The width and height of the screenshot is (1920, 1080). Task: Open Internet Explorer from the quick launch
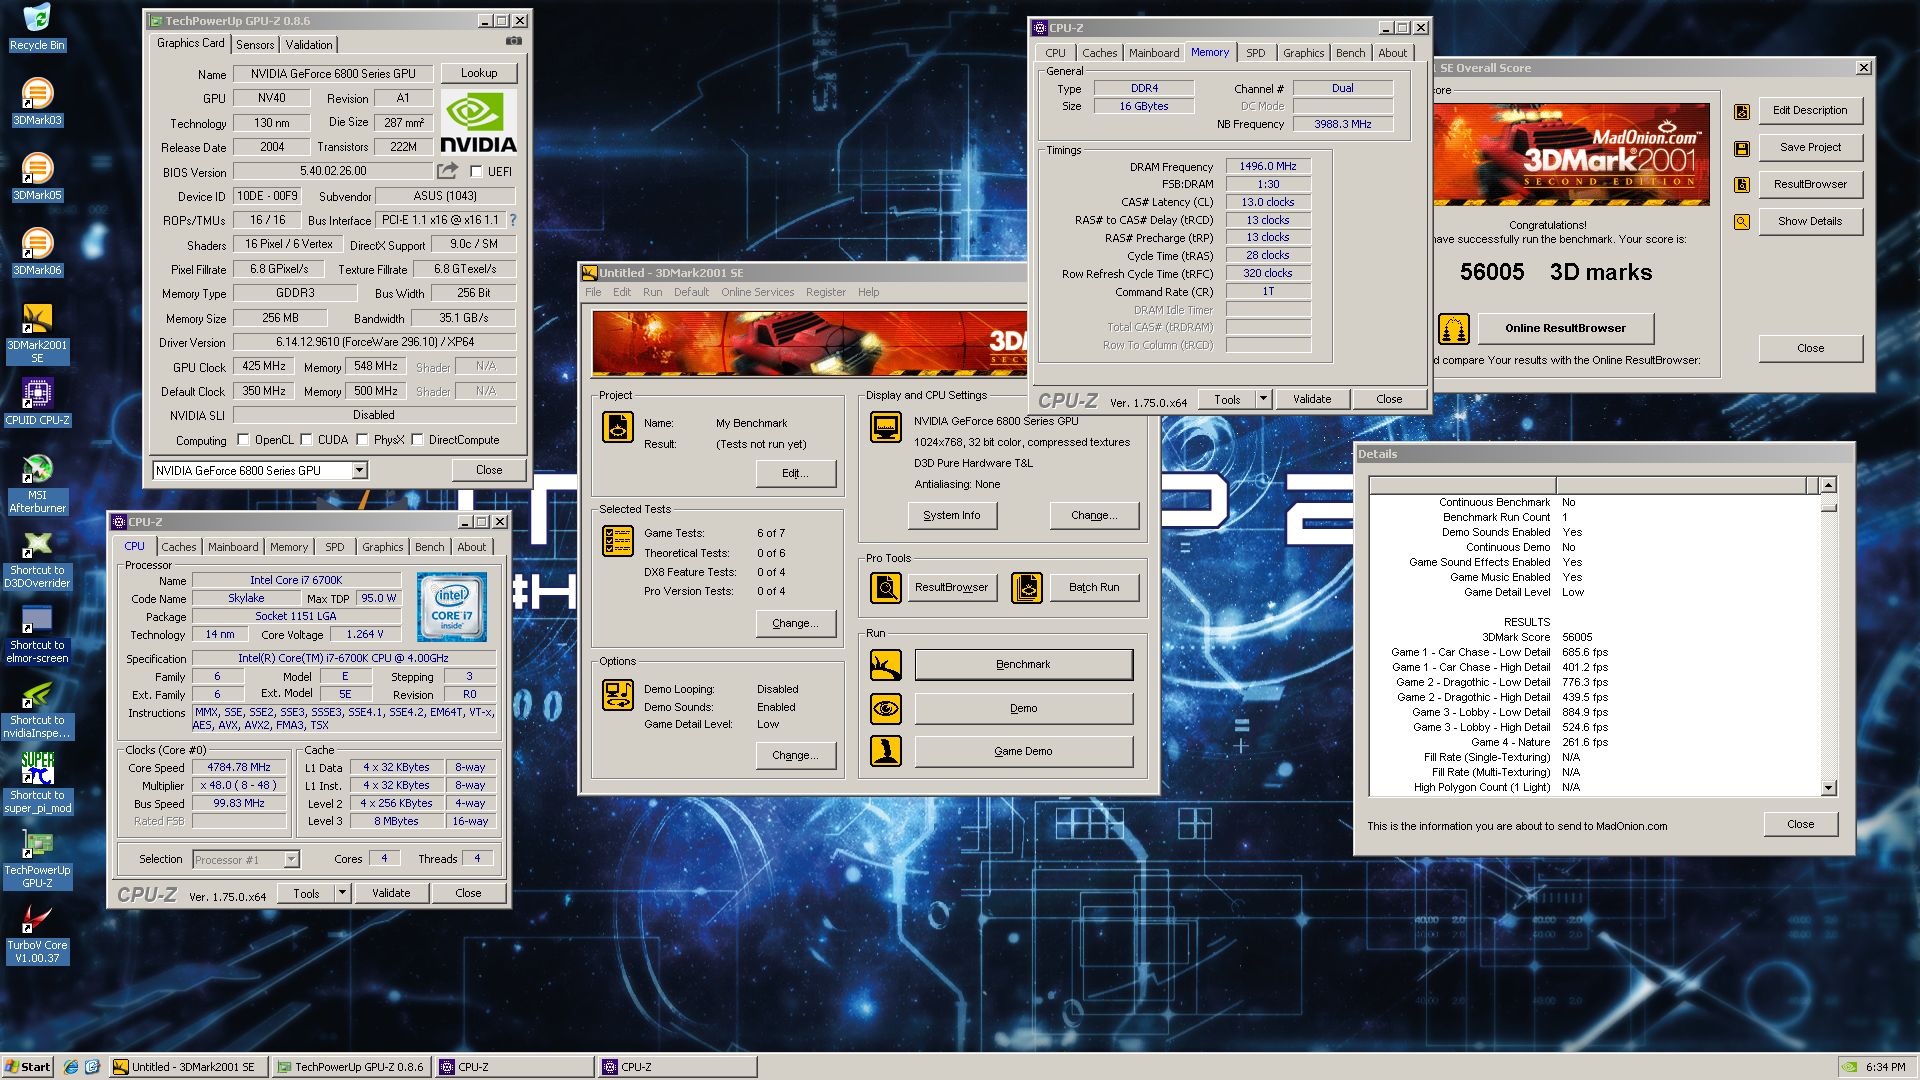71,1067
